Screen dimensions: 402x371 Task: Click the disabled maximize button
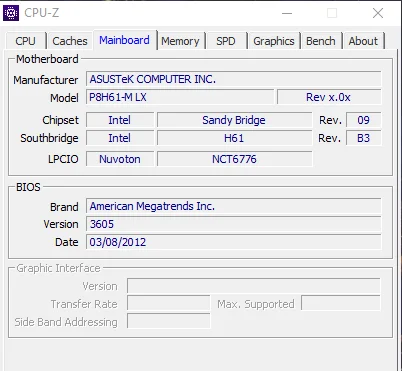332,13
